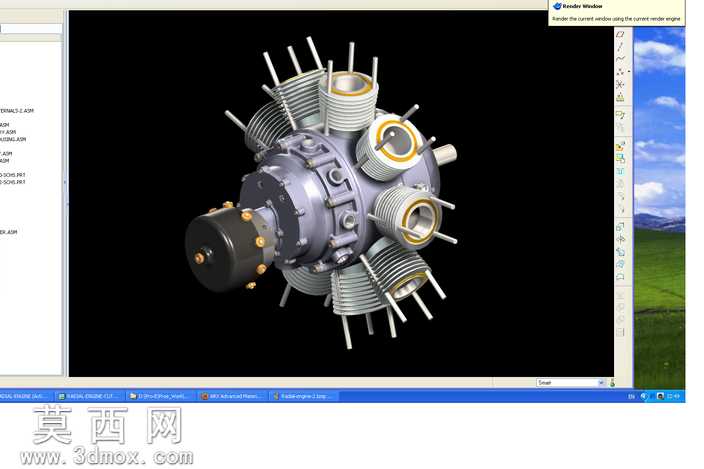Click the system tray clock

point(673,396)
